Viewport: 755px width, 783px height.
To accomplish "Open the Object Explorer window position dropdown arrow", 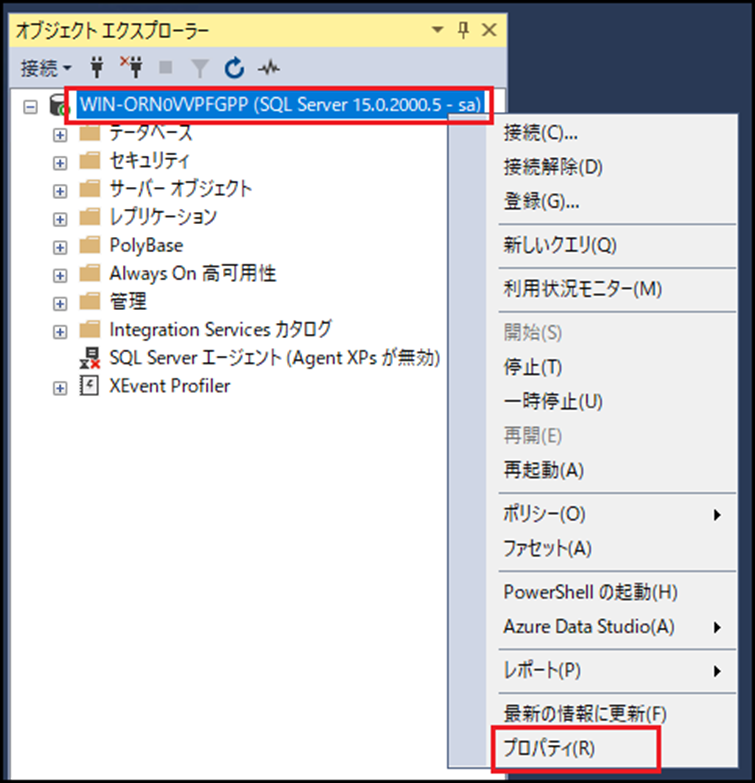I will point(437,30).
